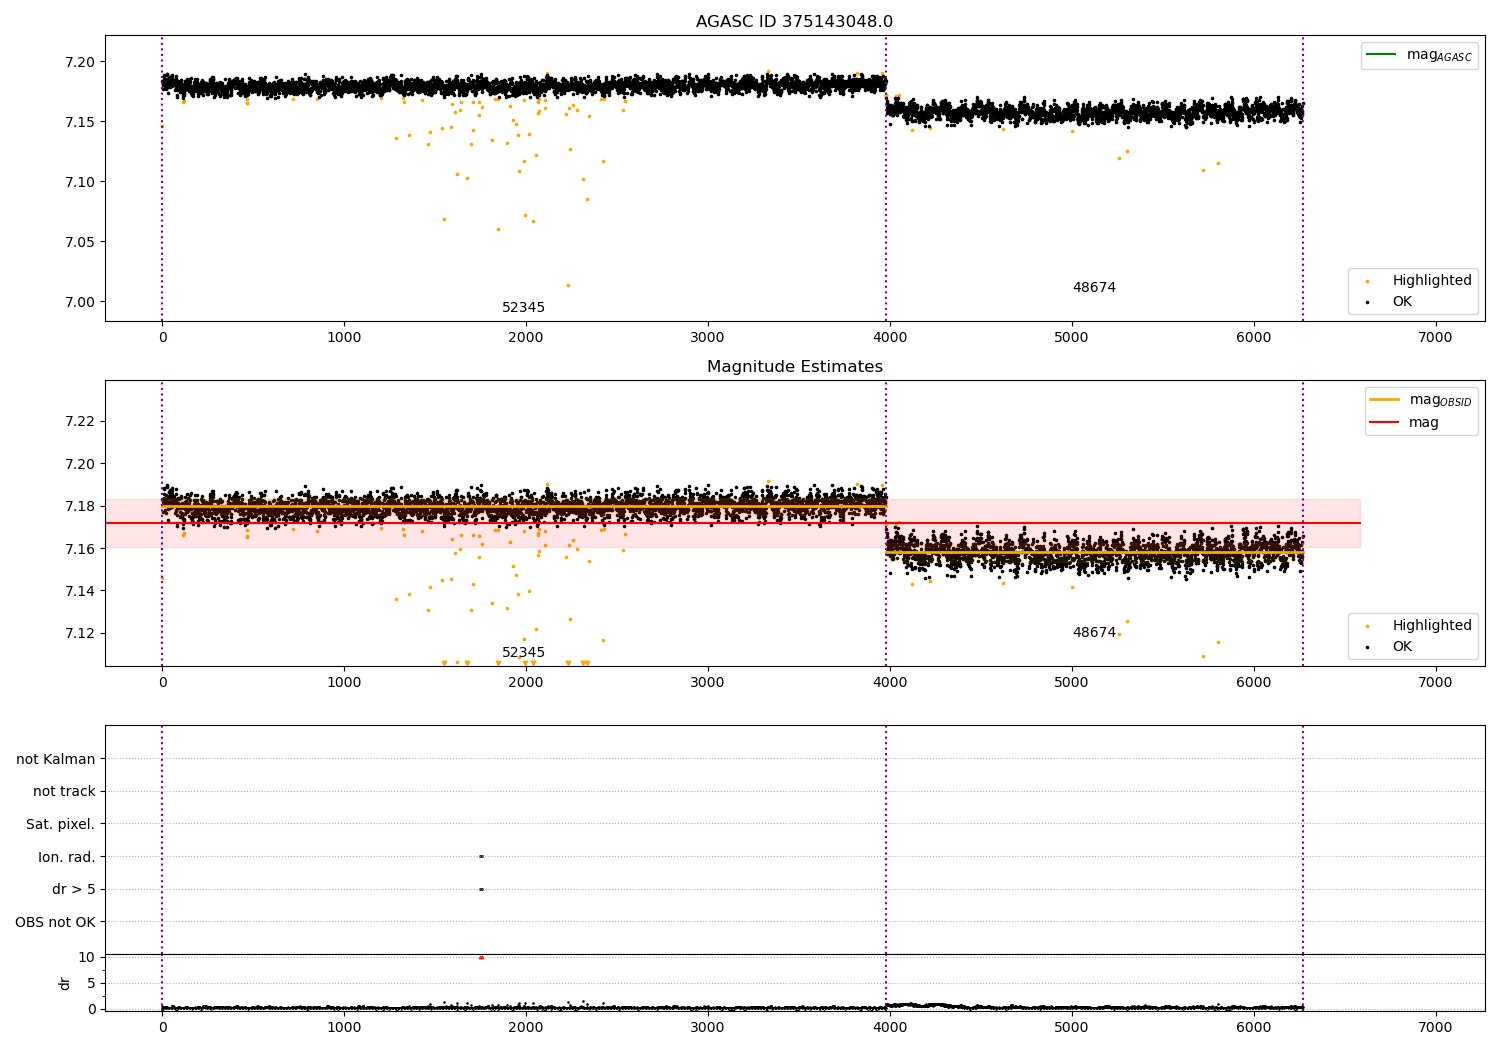Viewport: 1500px width, 1050px height.
Task: Click the 'dr > 5' row label
Action: pyautogui.click(x=74, y=889)
